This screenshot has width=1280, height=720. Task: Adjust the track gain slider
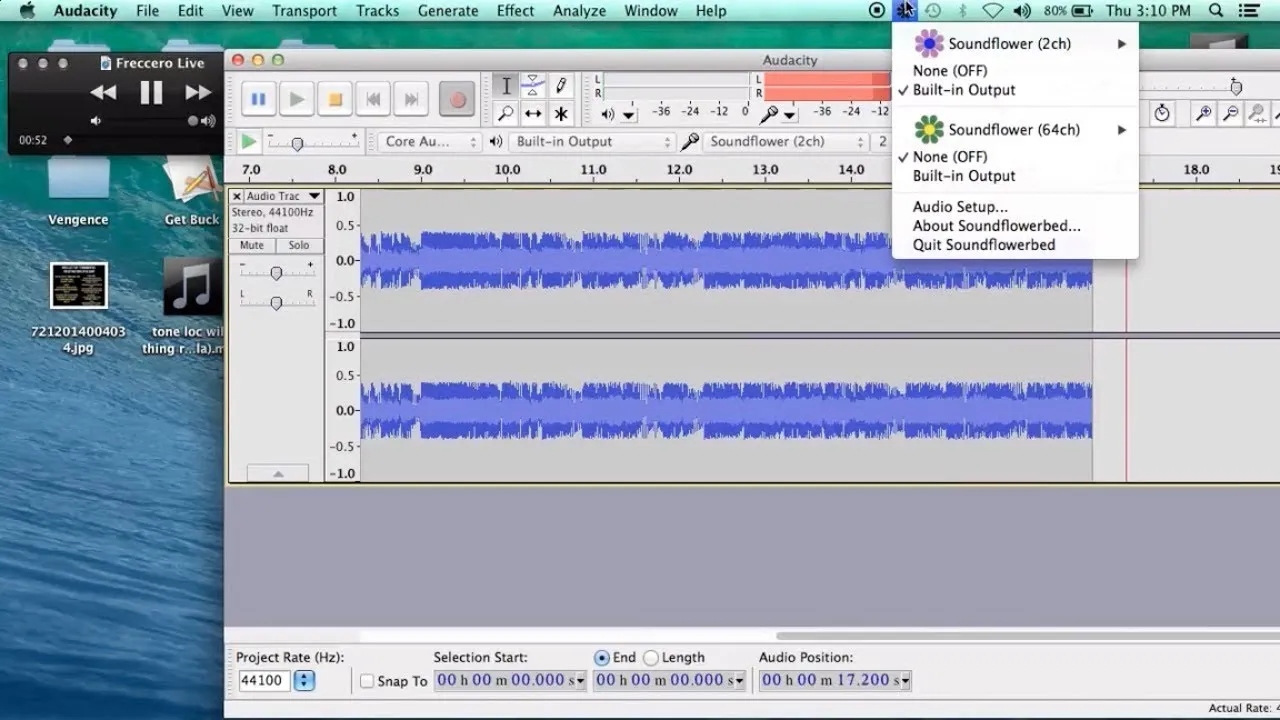coord(276,272)
